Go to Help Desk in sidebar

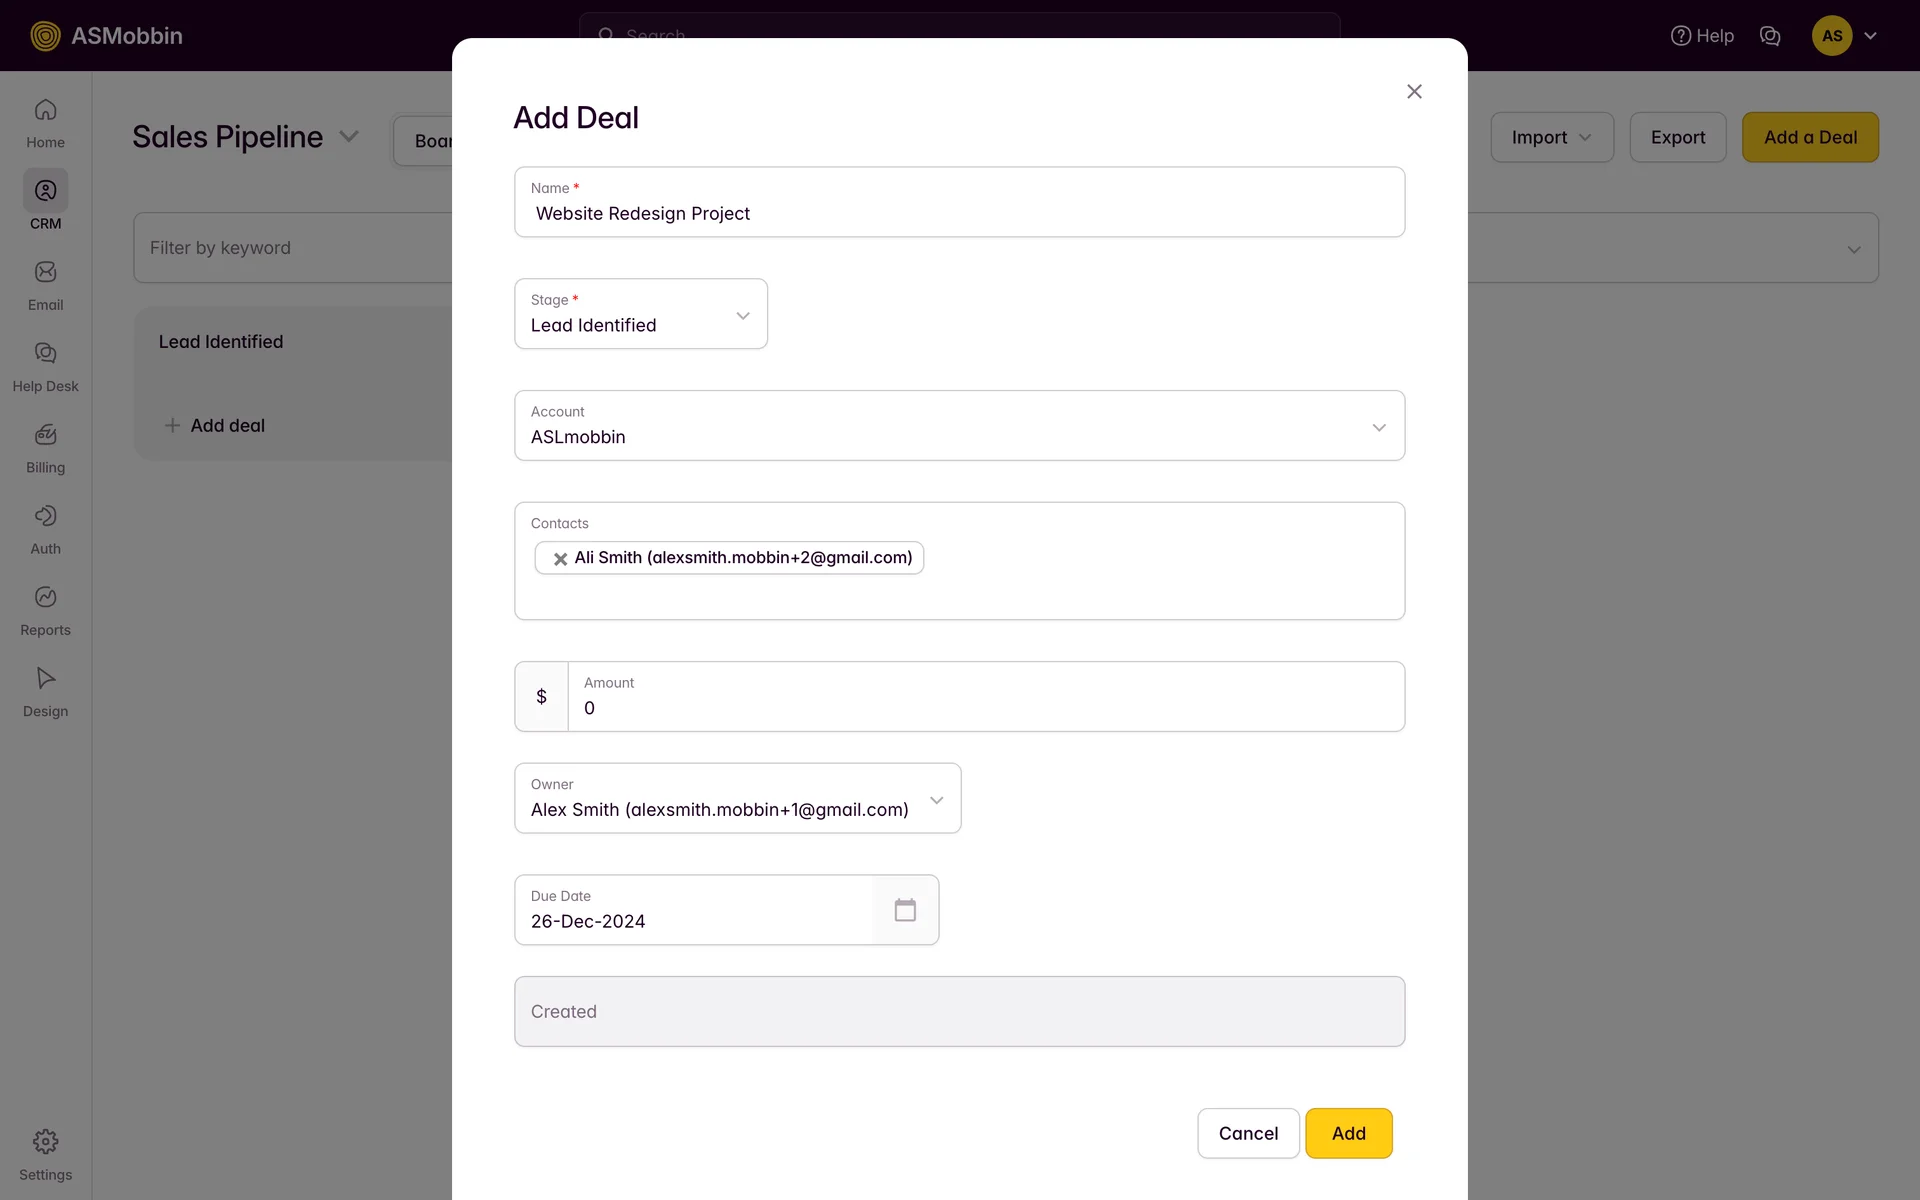(45, 366)
